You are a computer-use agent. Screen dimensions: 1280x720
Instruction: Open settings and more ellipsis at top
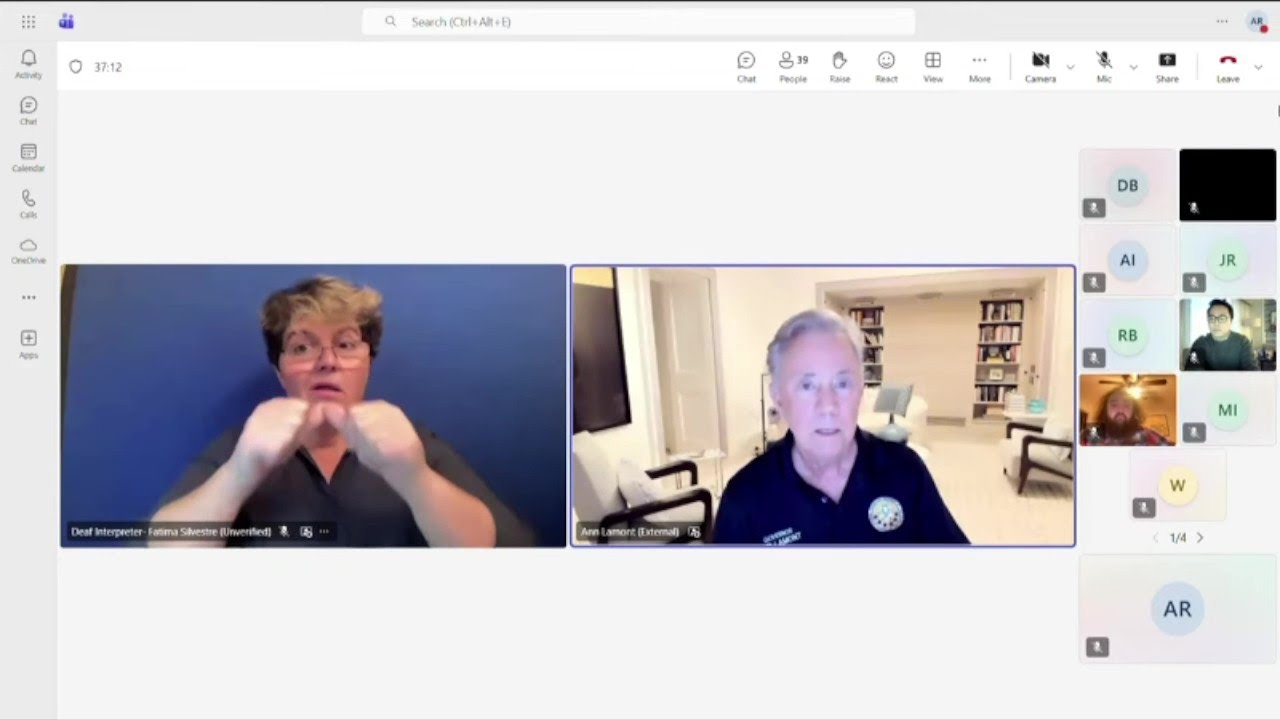1222,21
